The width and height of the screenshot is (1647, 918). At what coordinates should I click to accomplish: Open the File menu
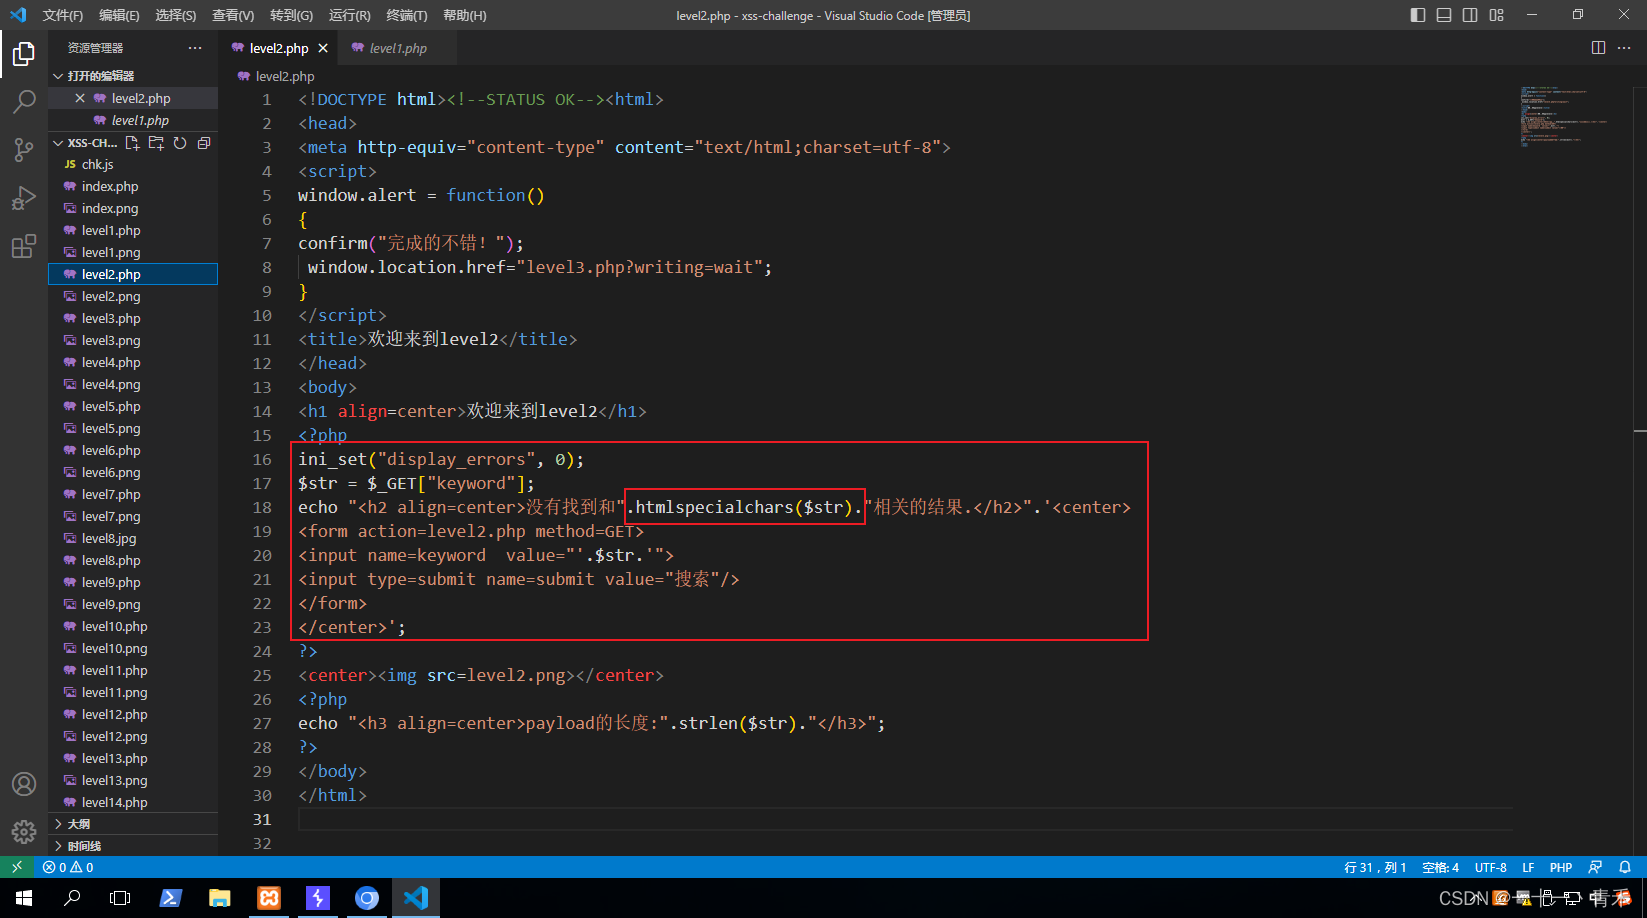pyautogui.click(x=63, y=15)
